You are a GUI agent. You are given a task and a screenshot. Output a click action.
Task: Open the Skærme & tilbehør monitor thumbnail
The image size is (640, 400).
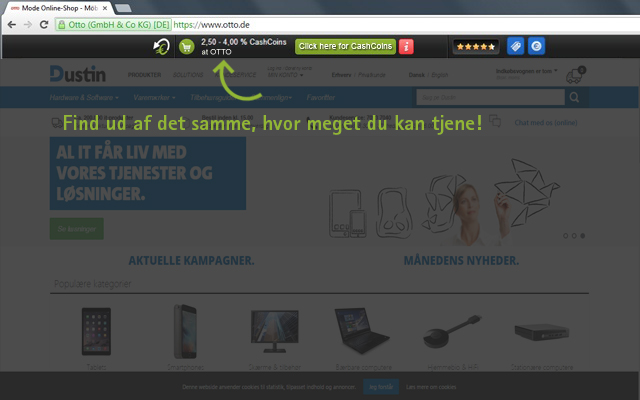[x=274, y=331]
